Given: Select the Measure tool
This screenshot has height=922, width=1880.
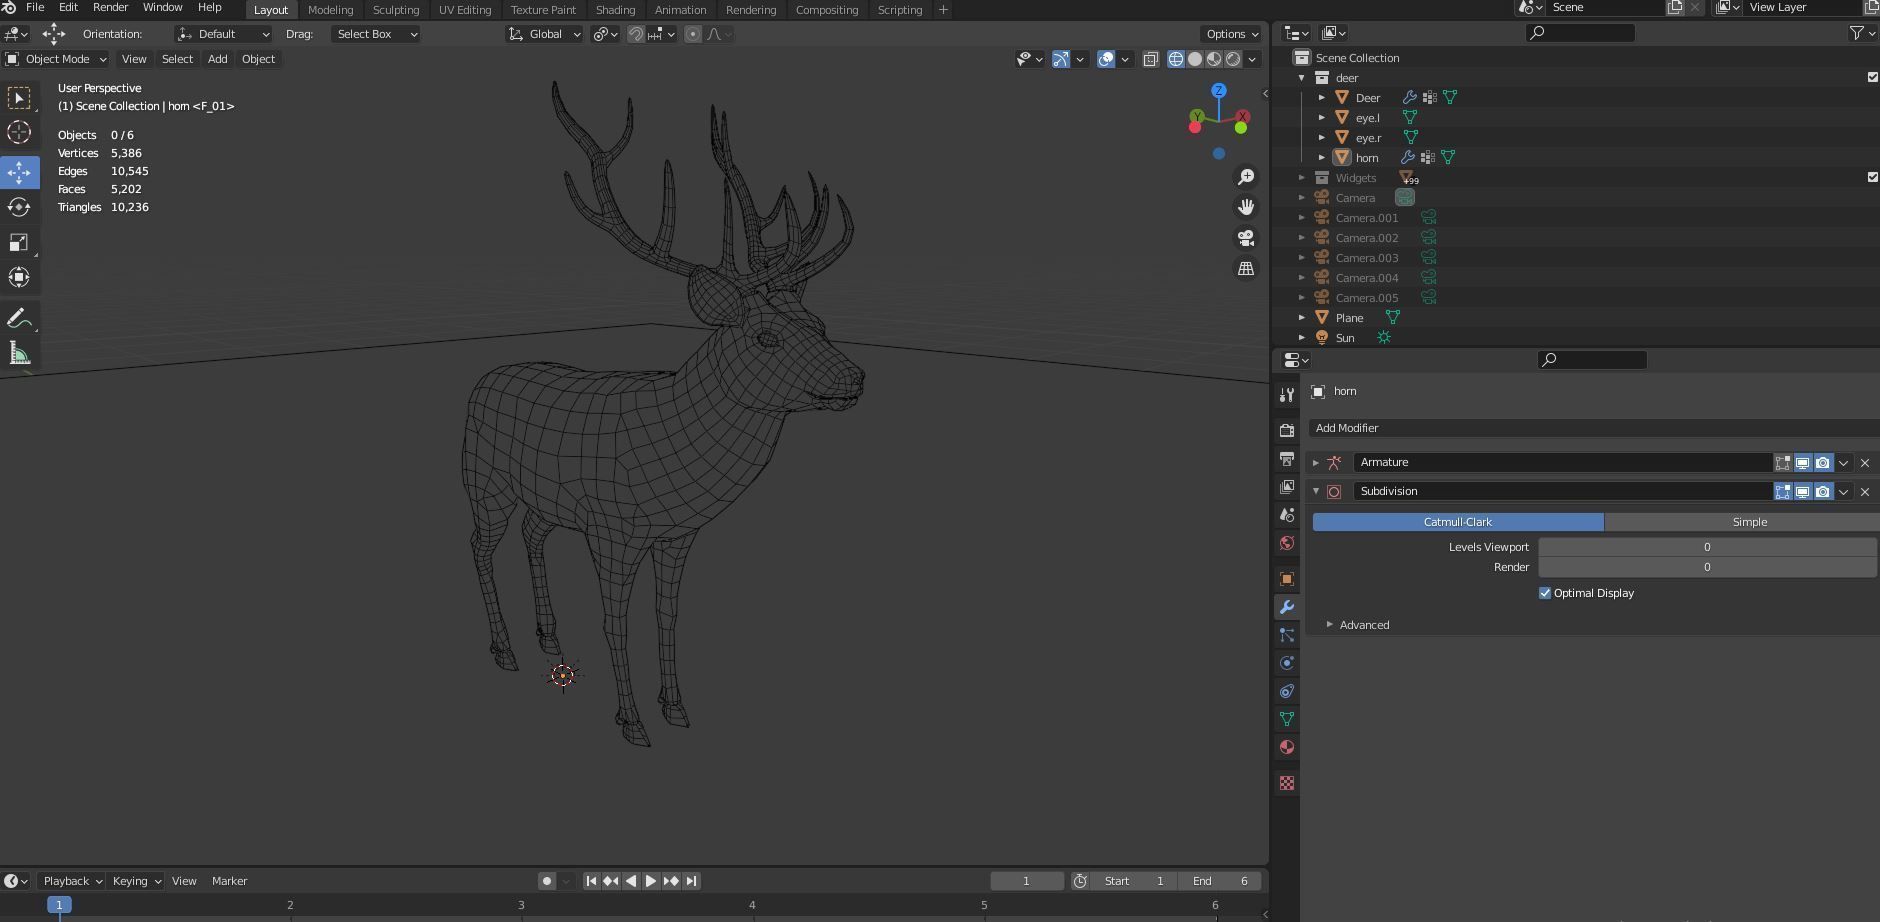Looking at the screenshot, I should click(x=19, y=353).
